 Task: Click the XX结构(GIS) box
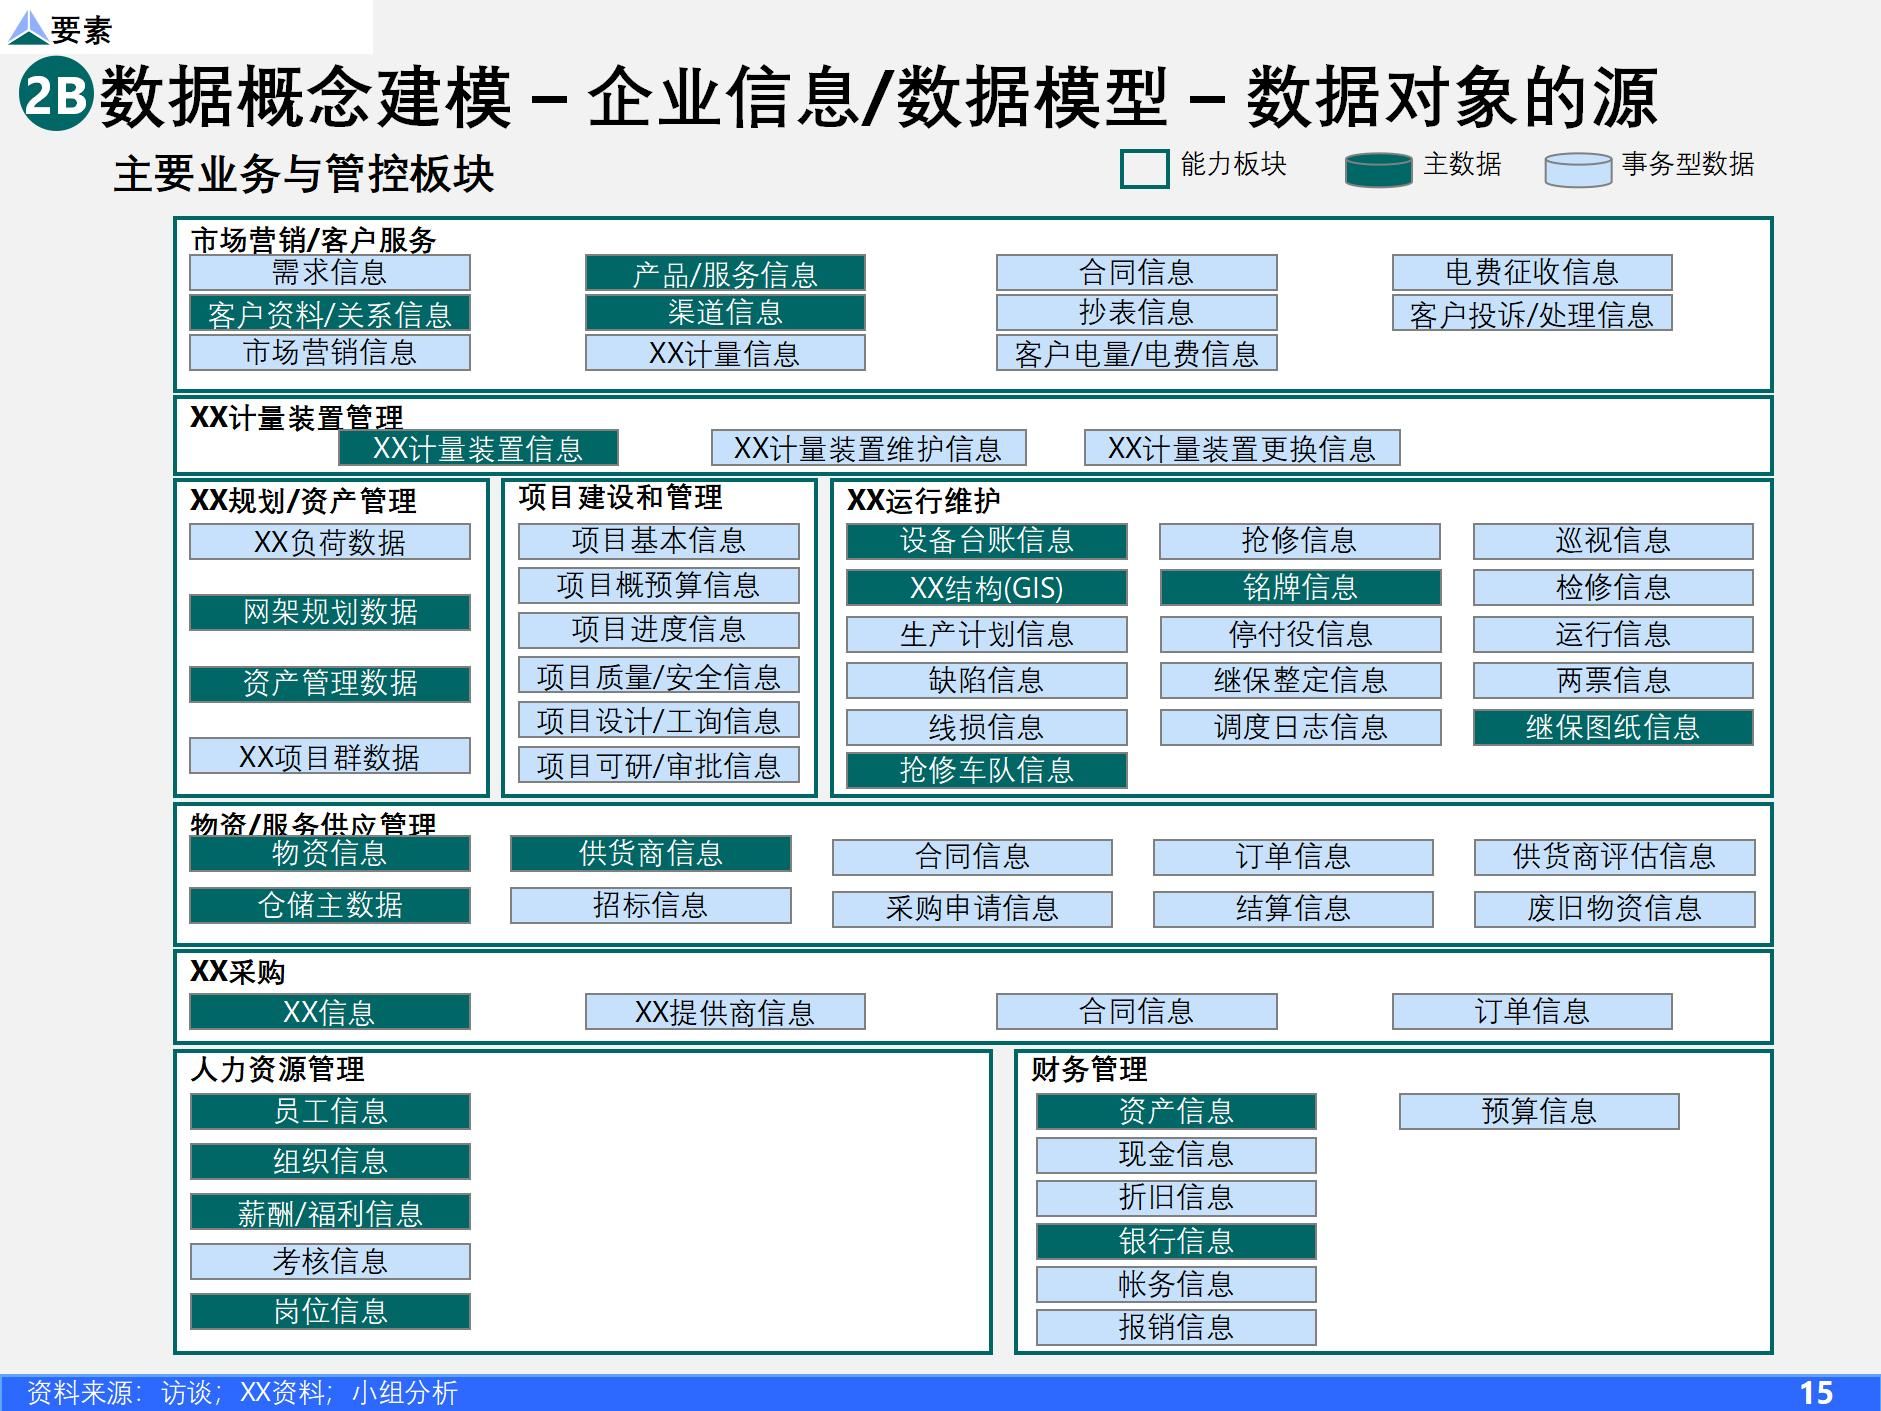pyautogui.click(x=987, y=588)
